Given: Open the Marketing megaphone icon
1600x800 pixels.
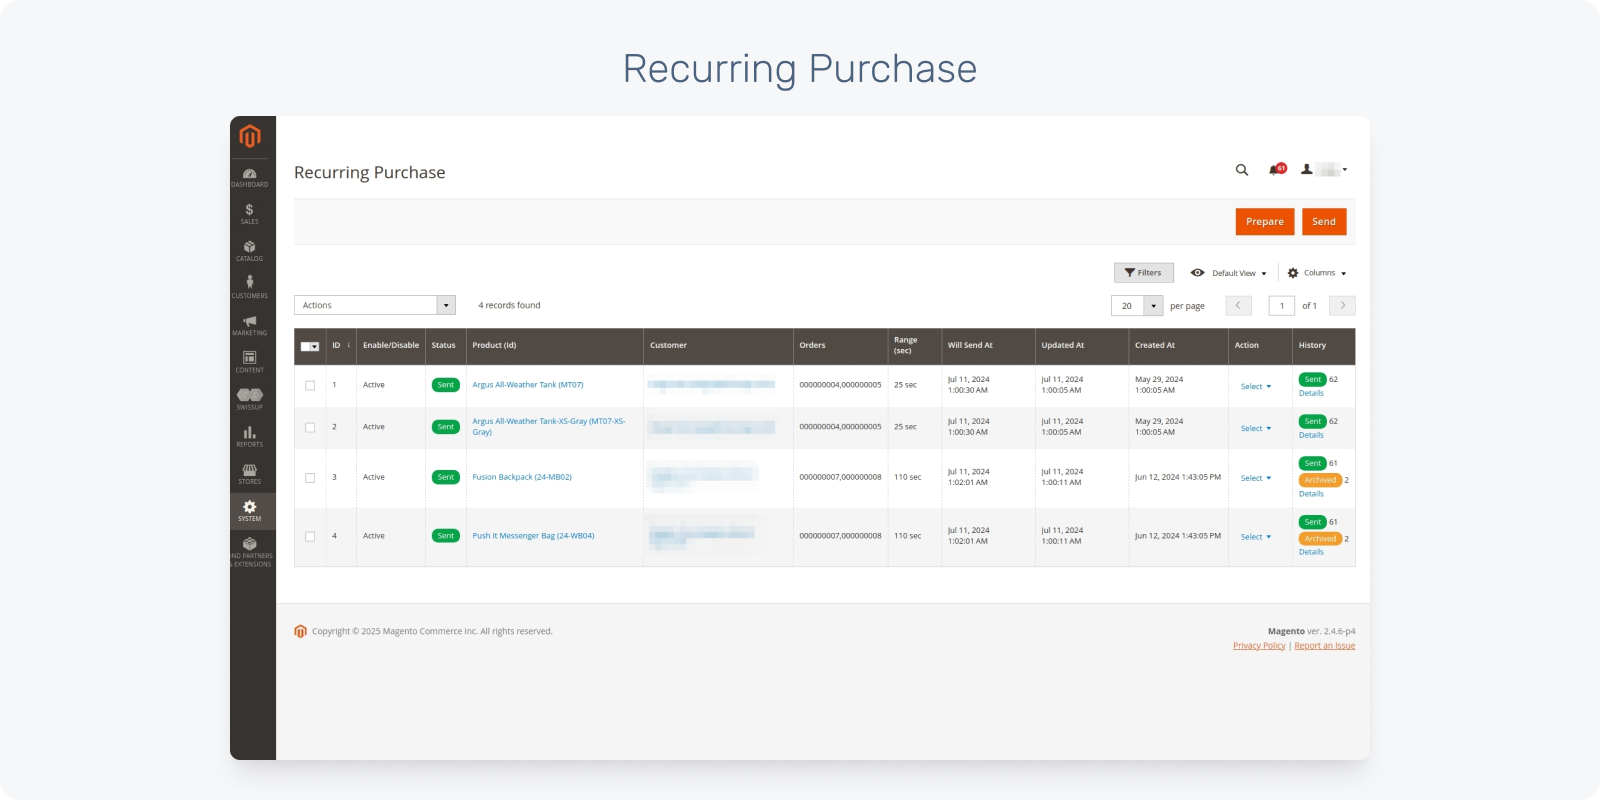Looking at the screenshot, I should [x=249, y=325].
